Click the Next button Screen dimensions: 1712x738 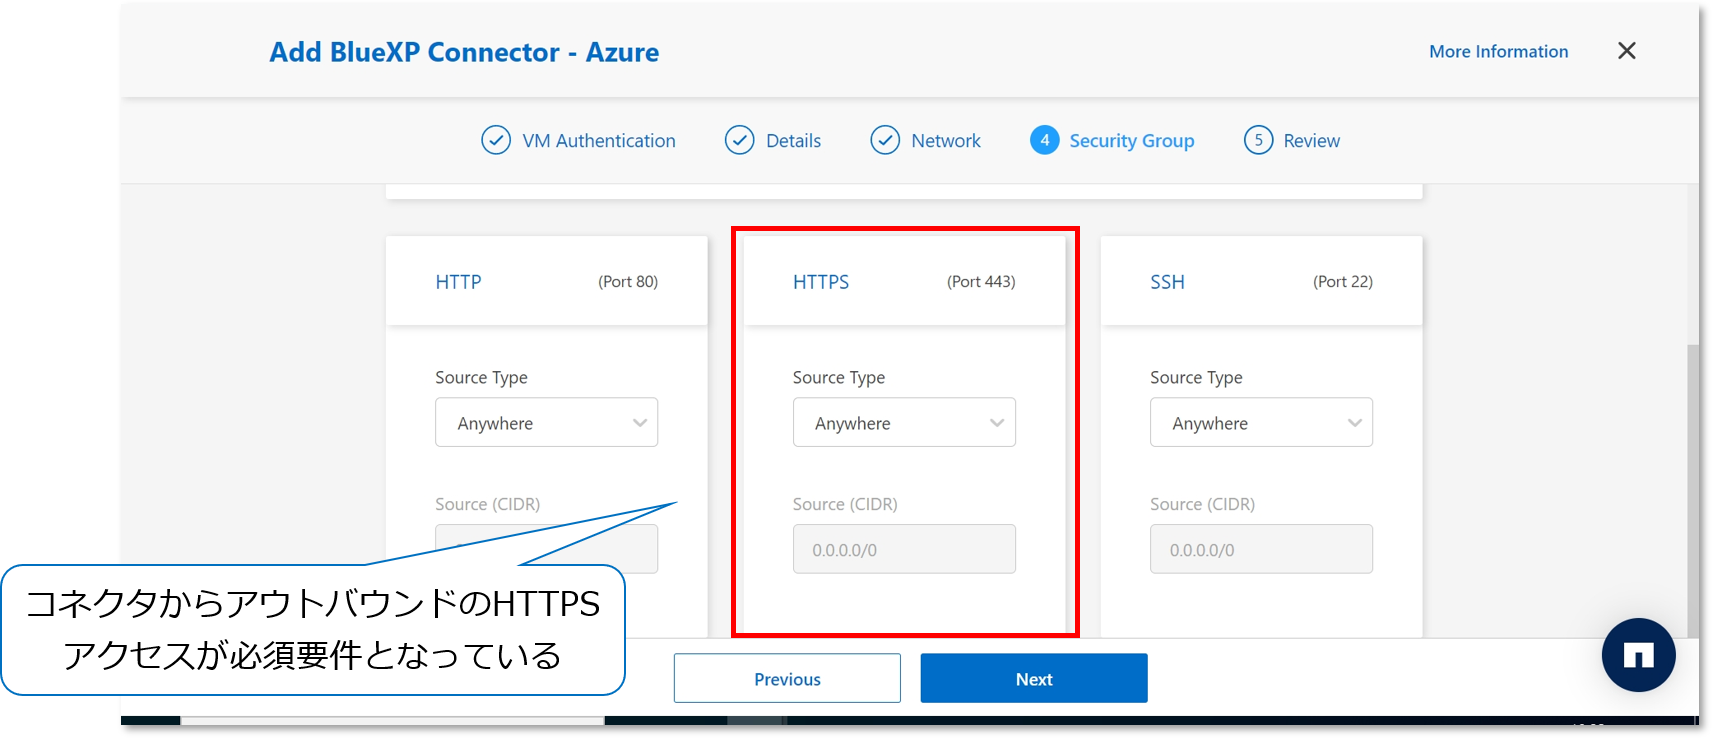(x=1034, y=679)
